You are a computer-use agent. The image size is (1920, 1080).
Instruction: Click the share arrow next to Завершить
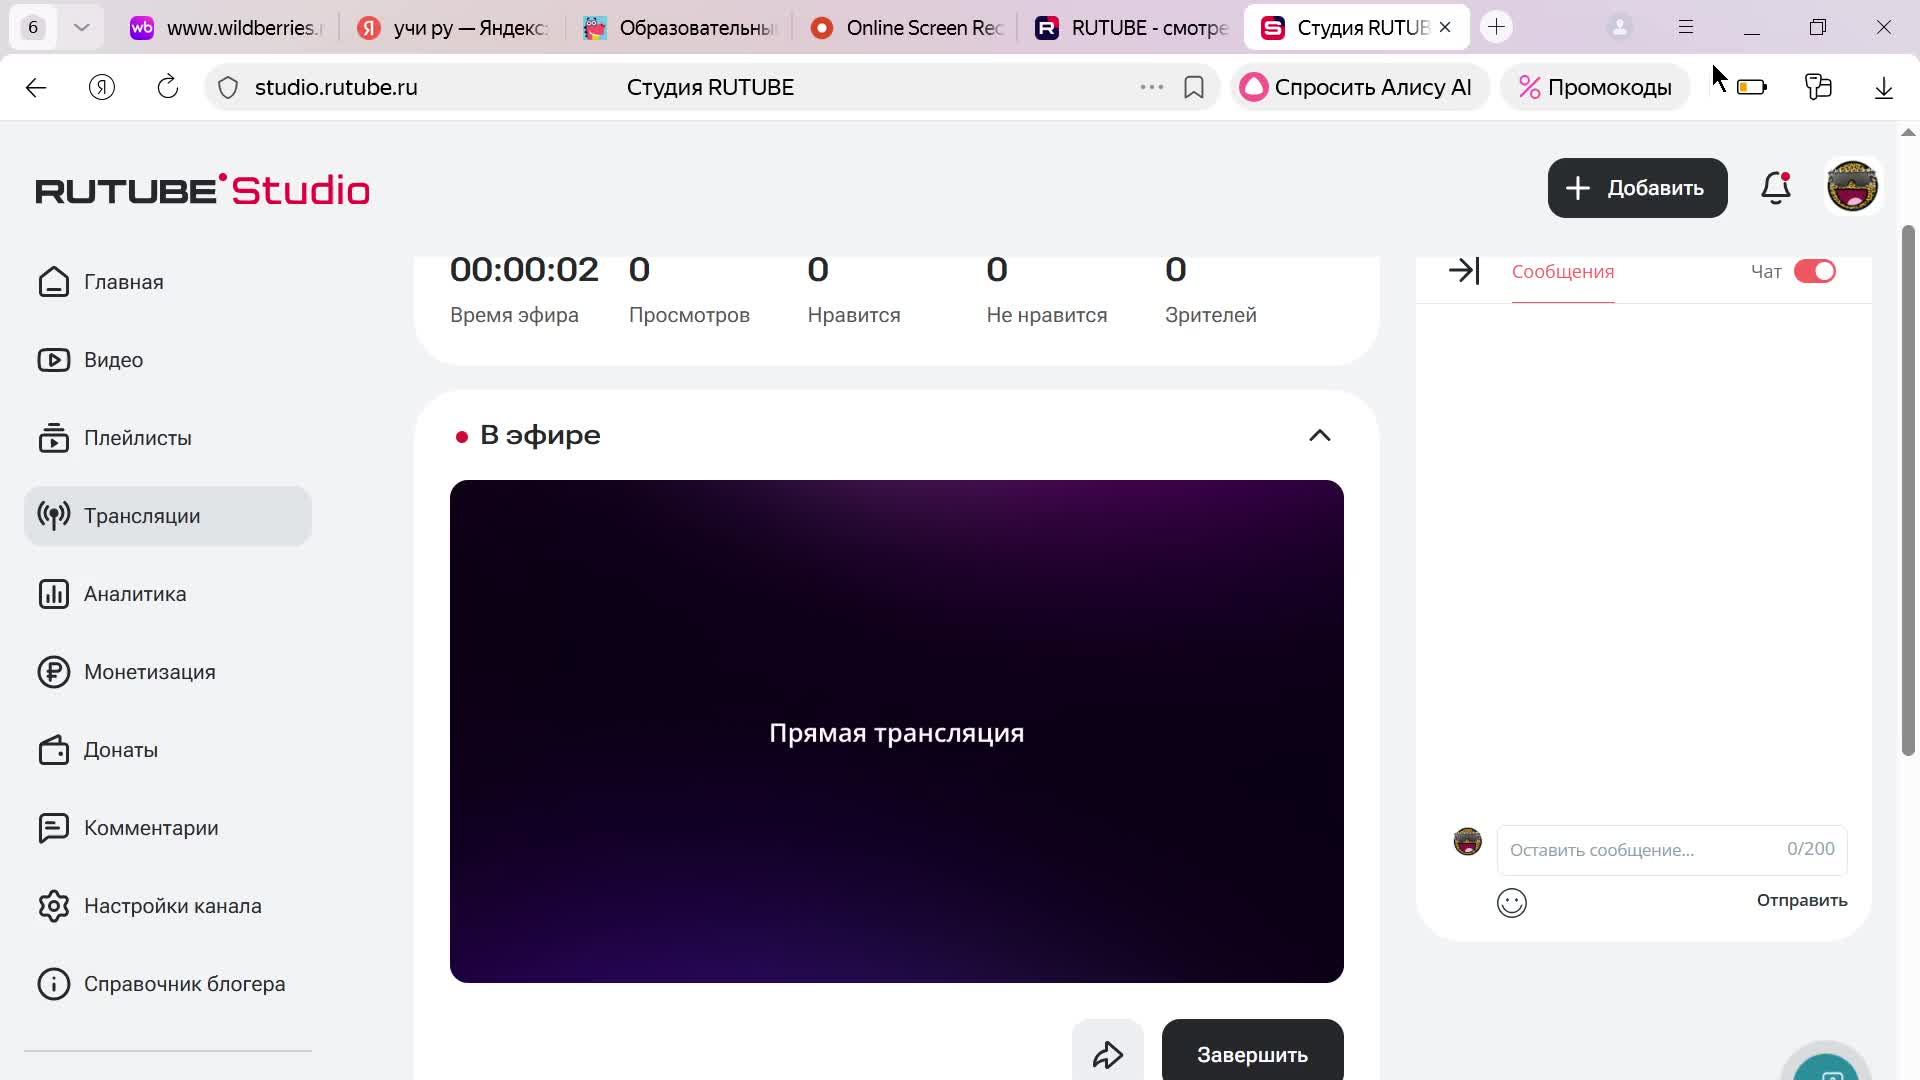coord(1107,1054)
